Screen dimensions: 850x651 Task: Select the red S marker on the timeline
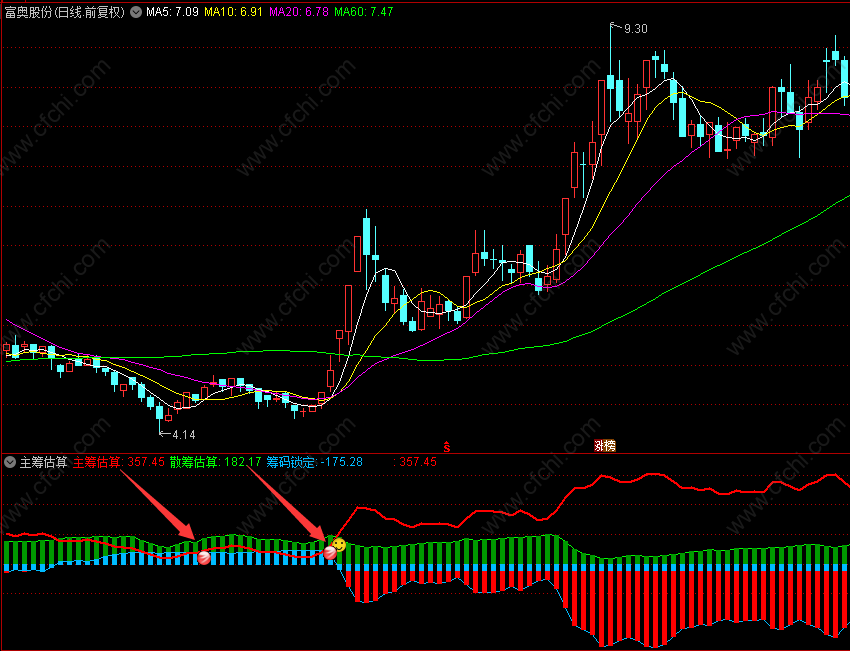click(x=447, y=447)
